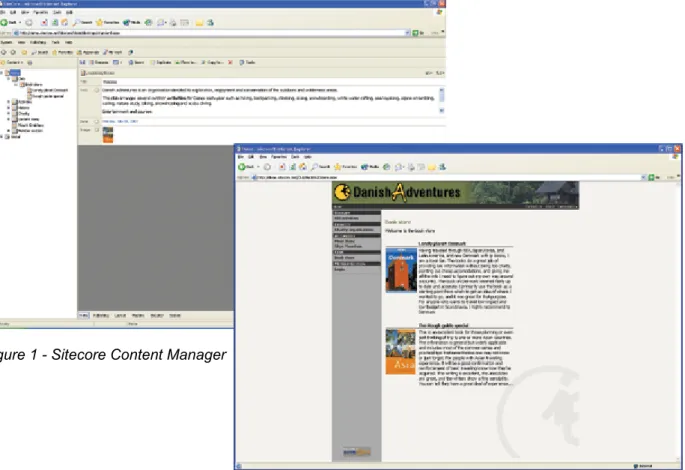Click date link value in Date field

point(120,121)
